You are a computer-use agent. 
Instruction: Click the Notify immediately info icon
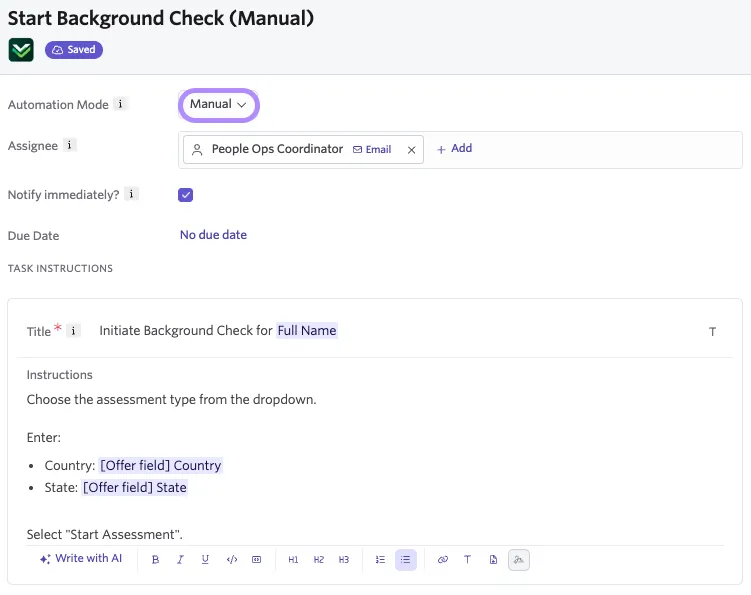[131, 194]
